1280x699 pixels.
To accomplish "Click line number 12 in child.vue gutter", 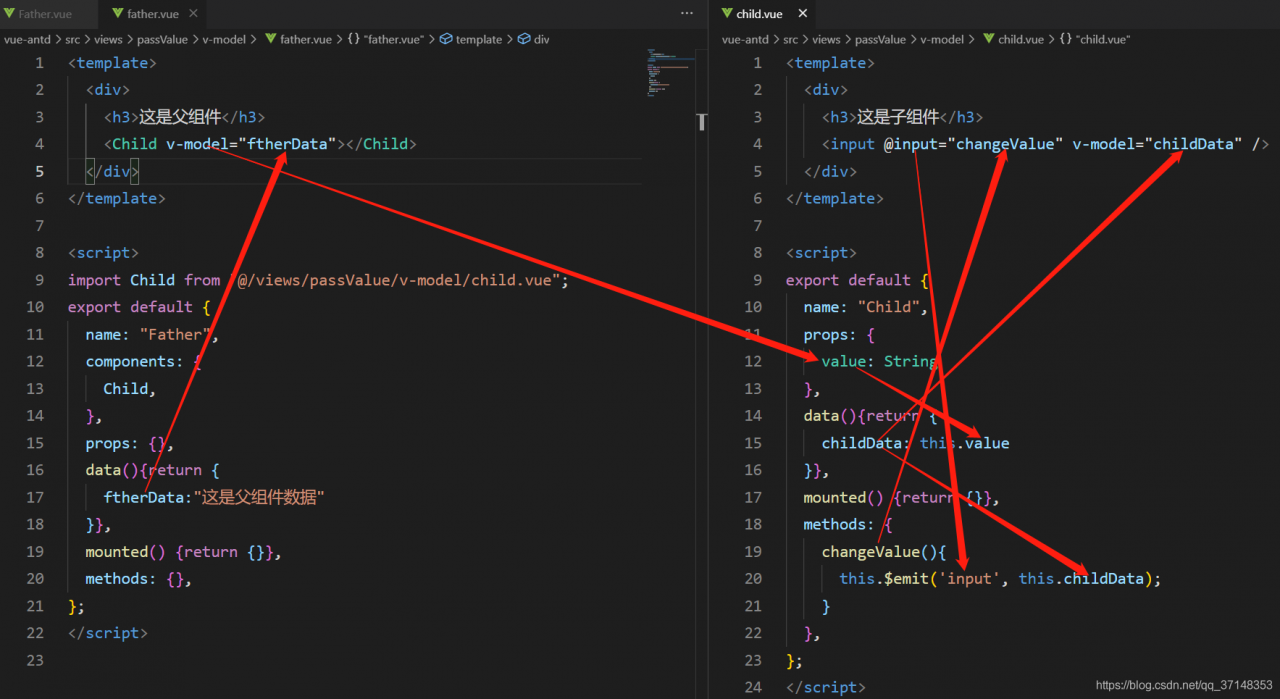I will (753, 361).
